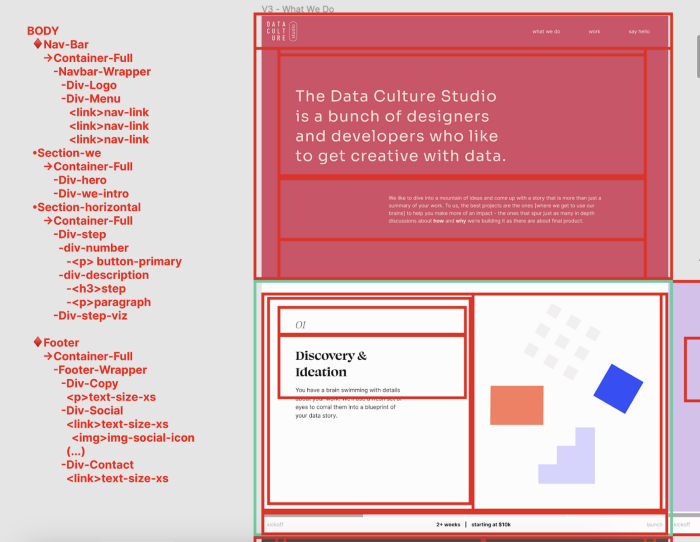Click the diamond marker beside Nav-Bar
Image resolution: width=700 pixels, height=542 pixels.
point(38,44)
